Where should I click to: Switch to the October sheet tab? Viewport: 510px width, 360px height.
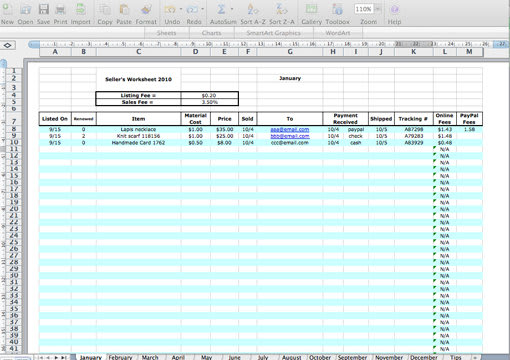[320, 357]
